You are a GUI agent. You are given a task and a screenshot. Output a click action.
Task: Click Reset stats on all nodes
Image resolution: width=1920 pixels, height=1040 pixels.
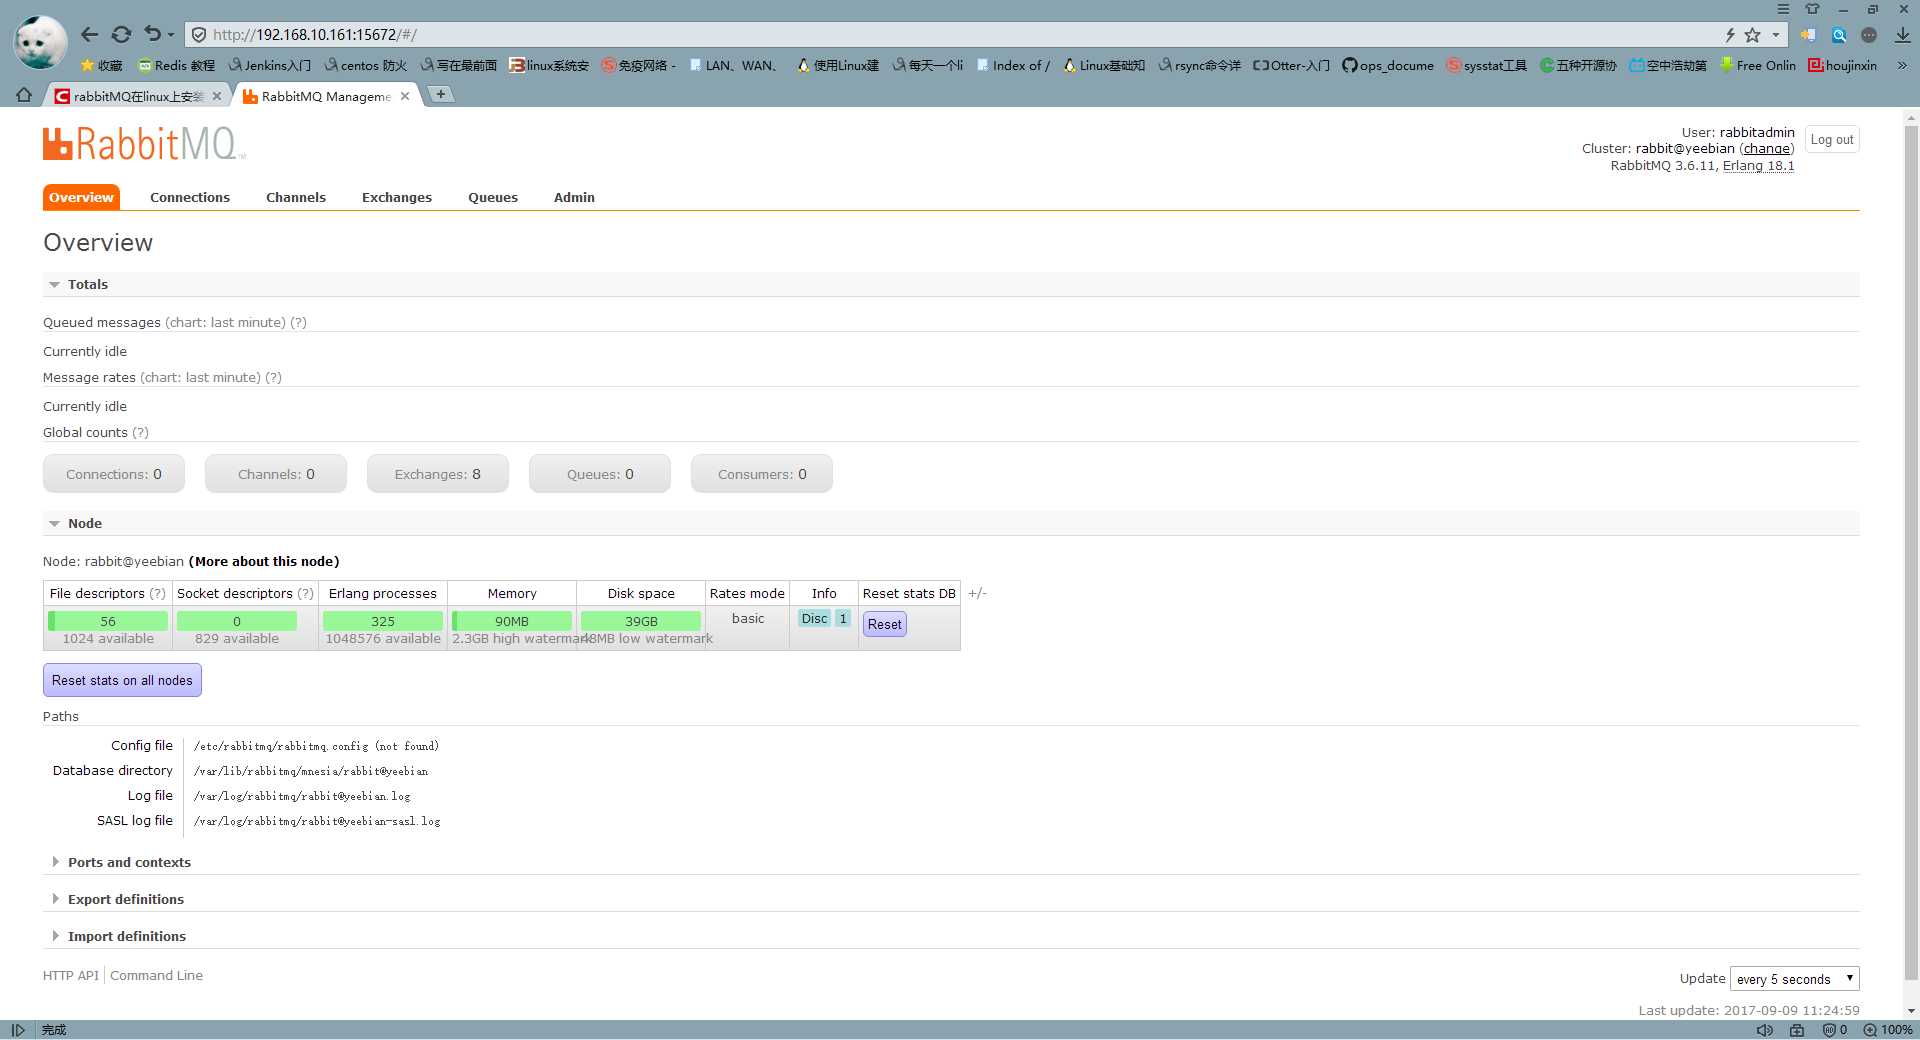tap(122, 681)
